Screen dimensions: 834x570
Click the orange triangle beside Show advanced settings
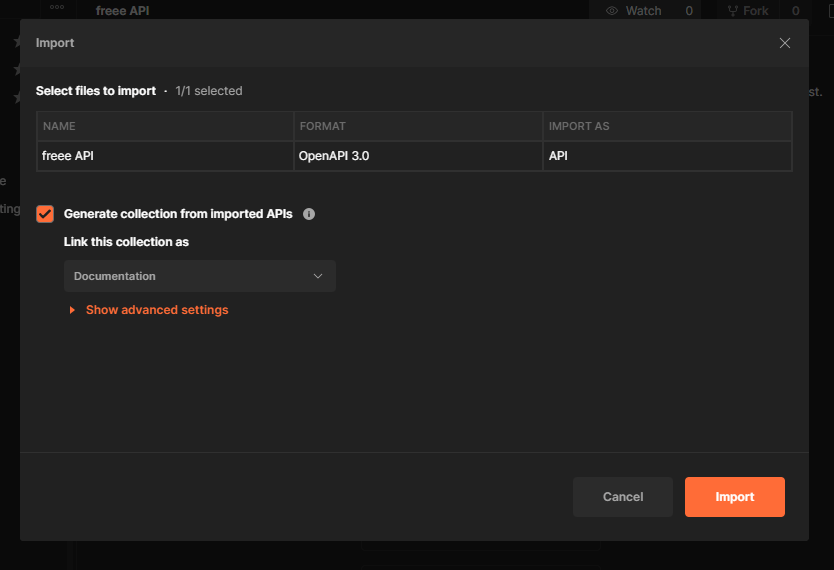click(72, 310)
